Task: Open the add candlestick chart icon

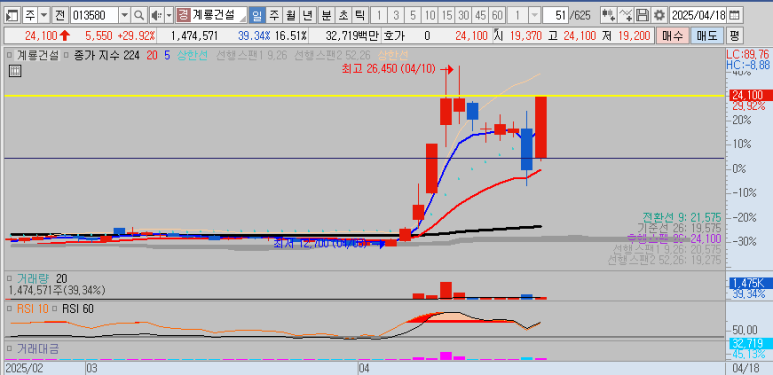Action: pos(609,15)
